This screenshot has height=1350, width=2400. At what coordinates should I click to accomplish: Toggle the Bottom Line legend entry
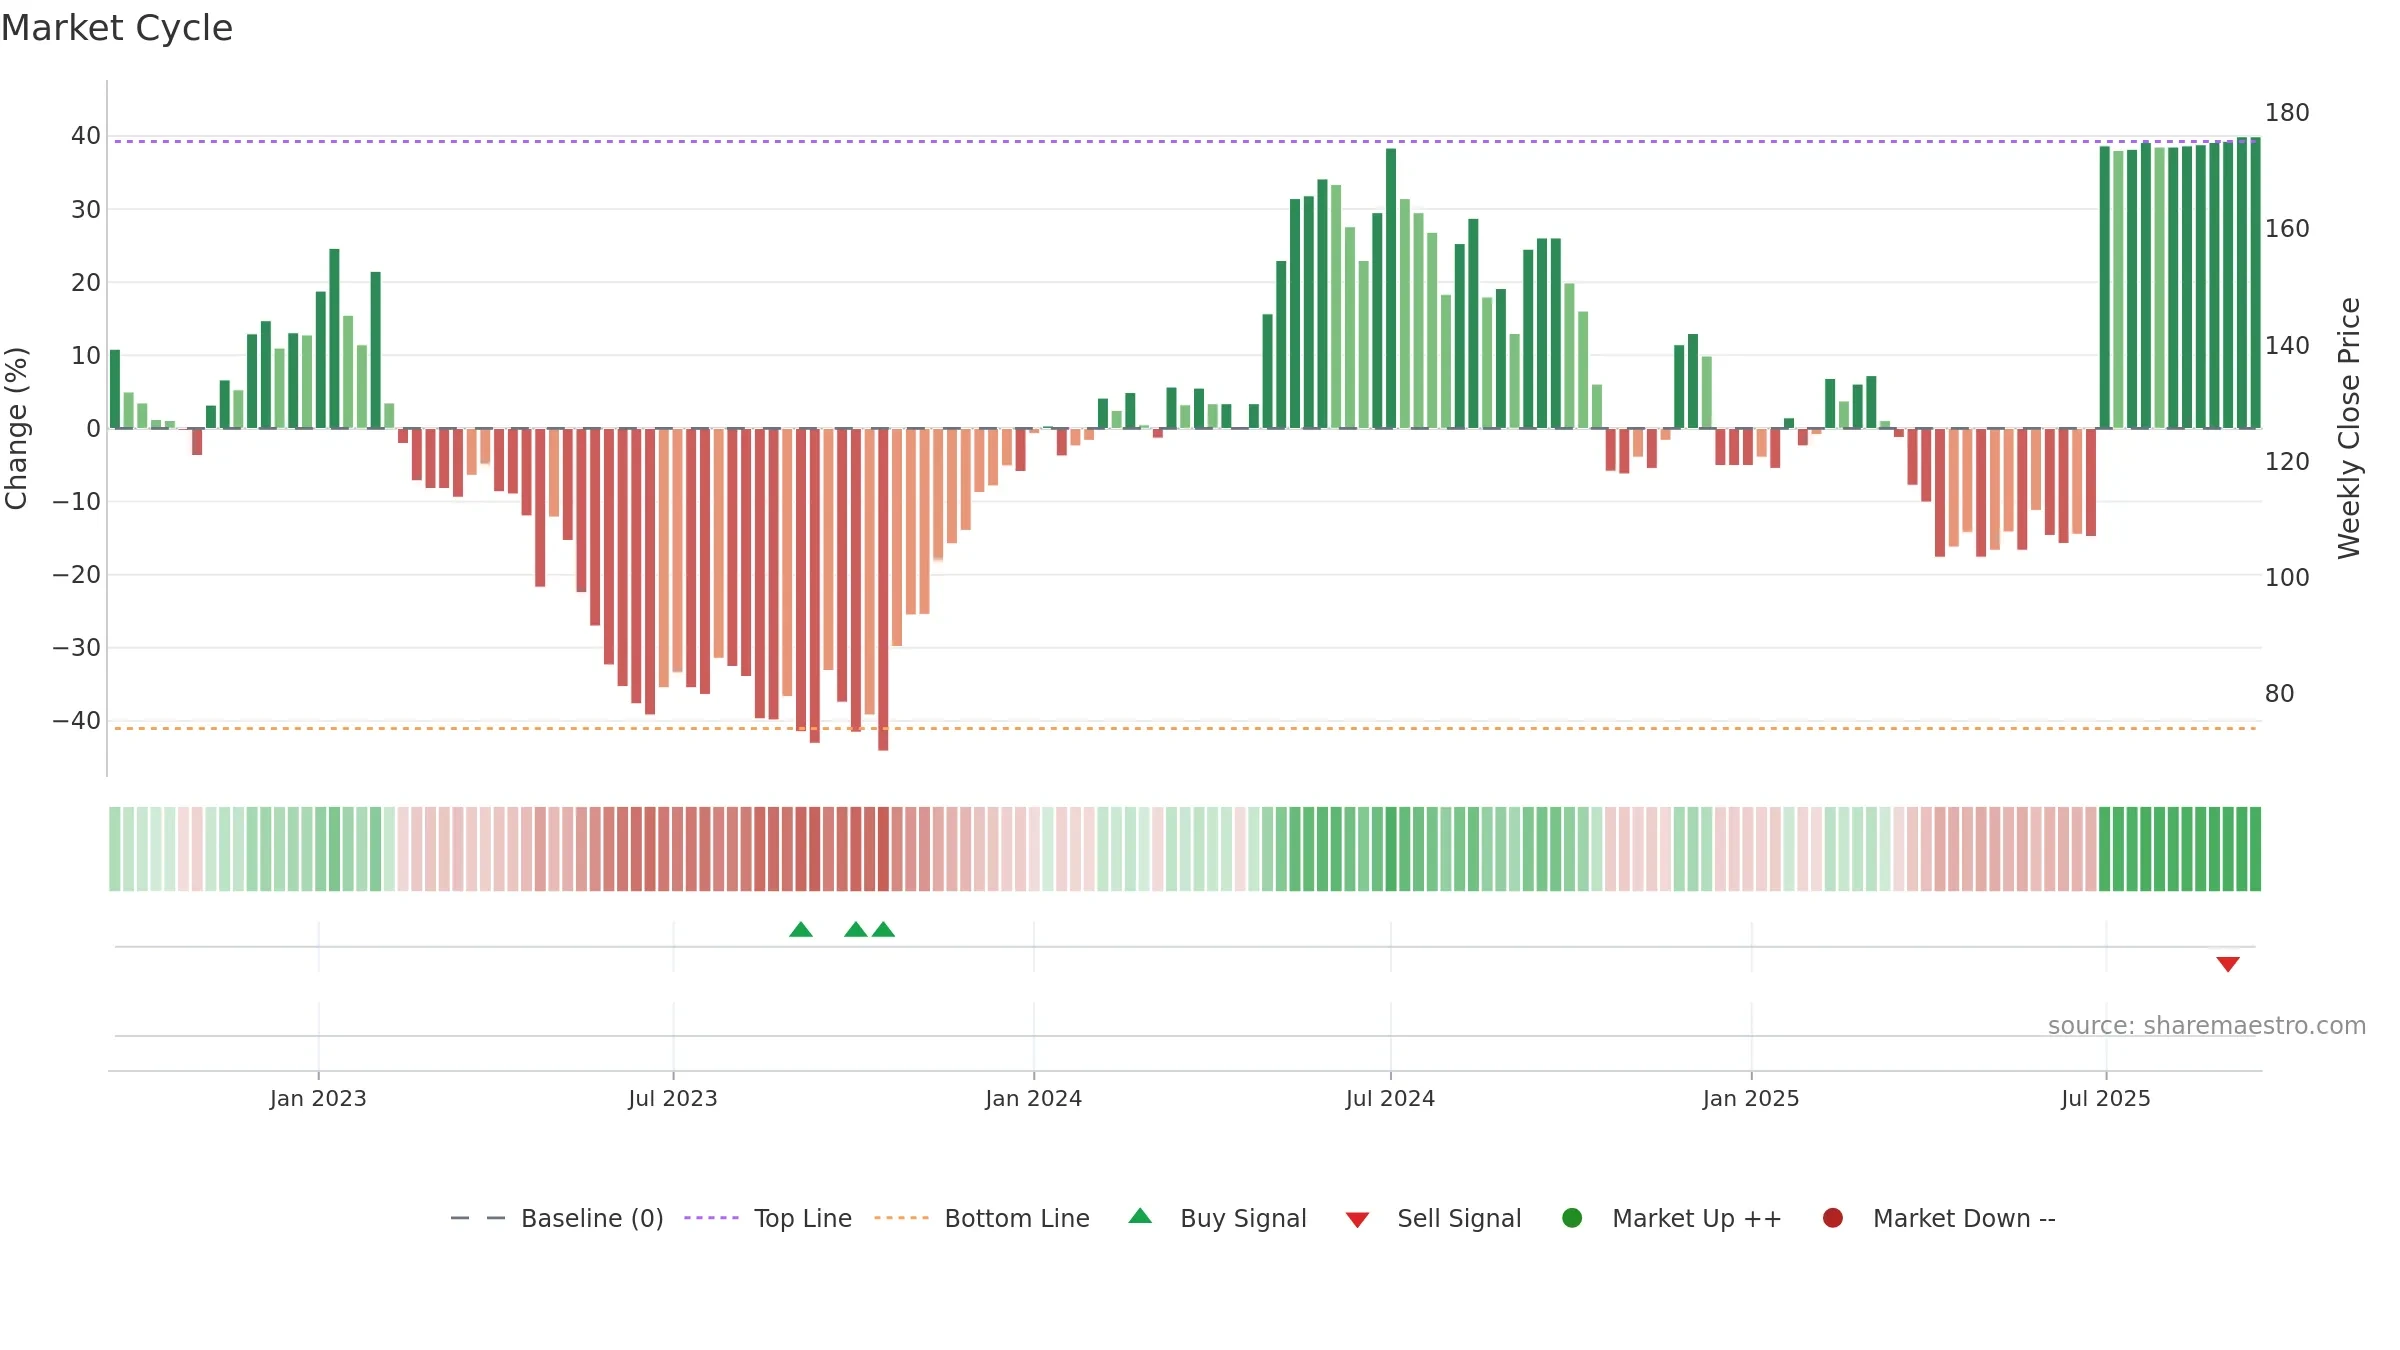click(x=982, y=1218)
